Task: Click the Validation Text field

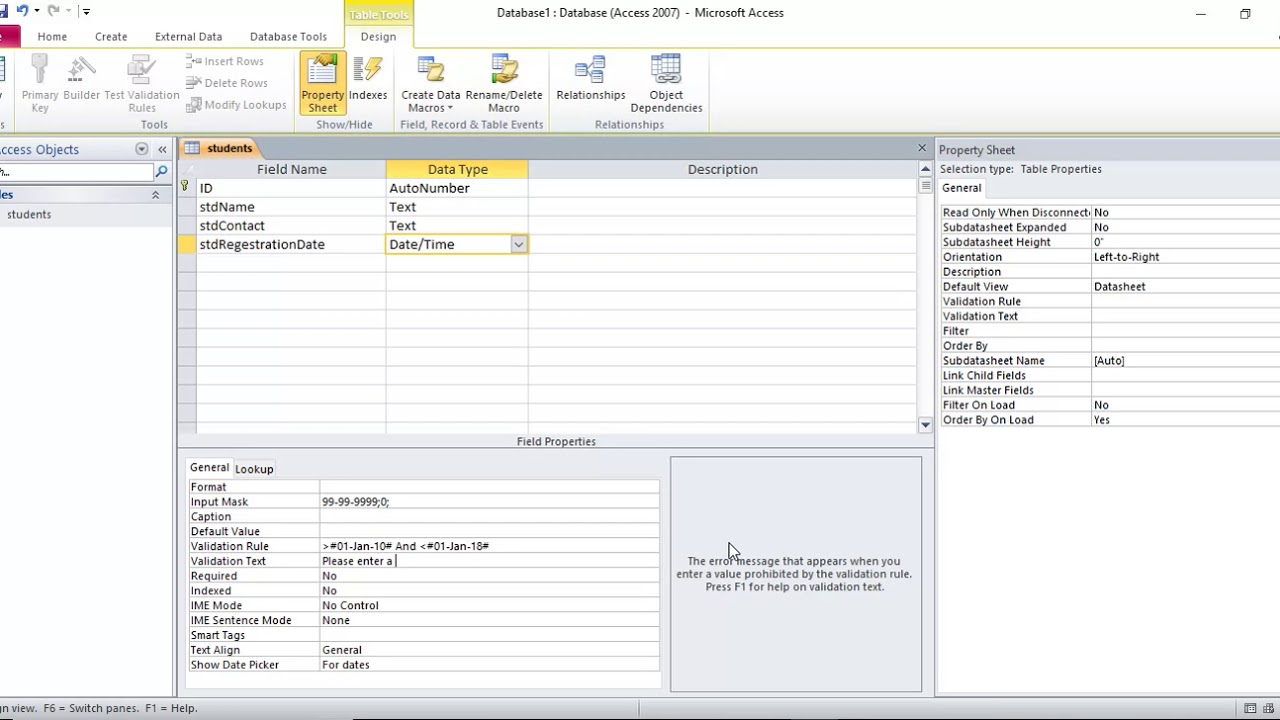Action: [489, 561]
